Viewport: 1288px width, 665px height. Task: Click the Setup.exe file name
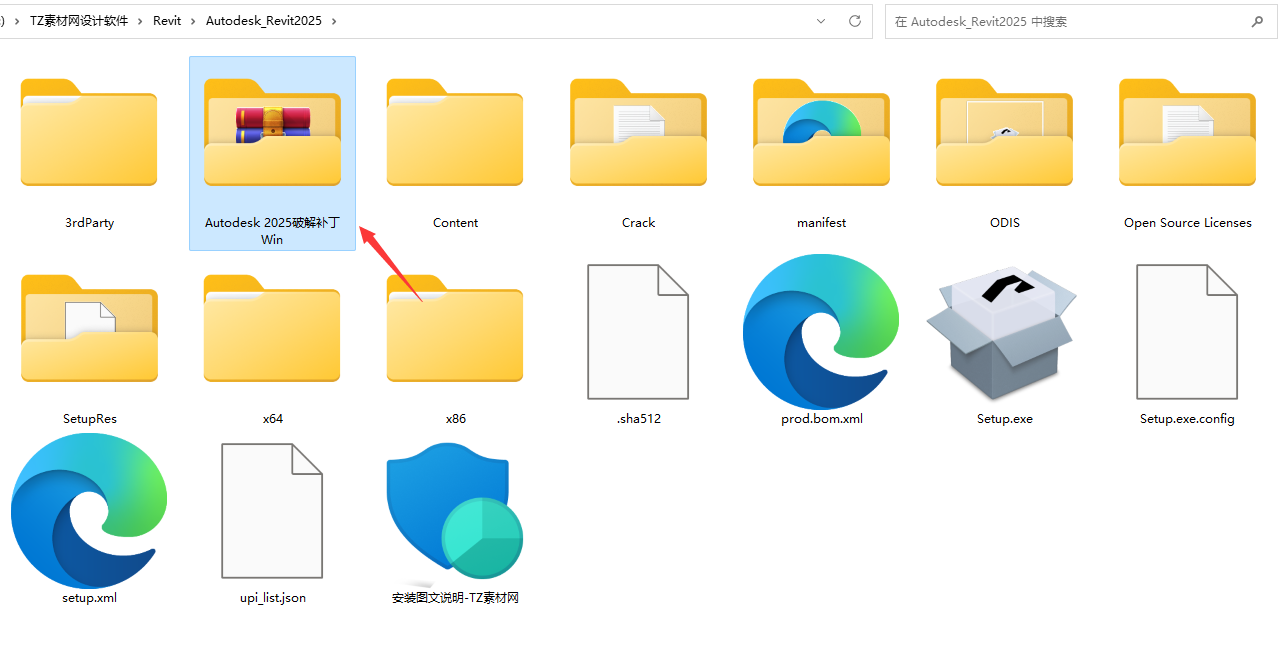tap(1004, 419)
